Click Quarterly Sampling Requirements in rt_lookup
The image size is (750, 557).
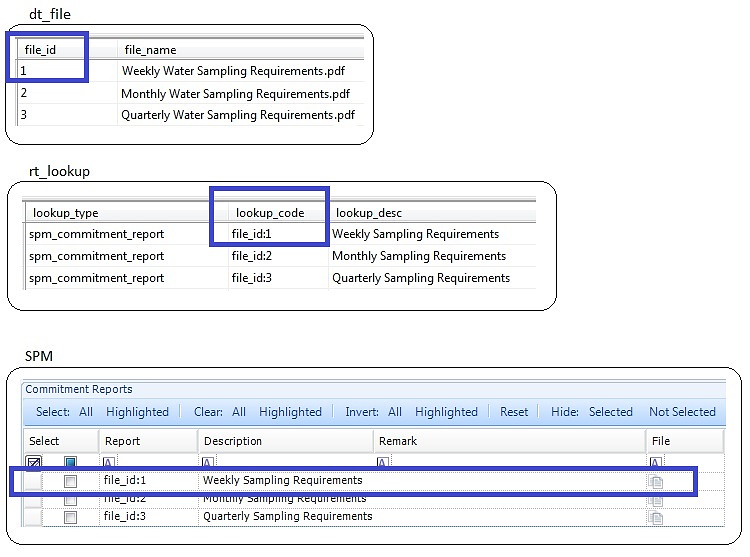click(x=421, y=278)
